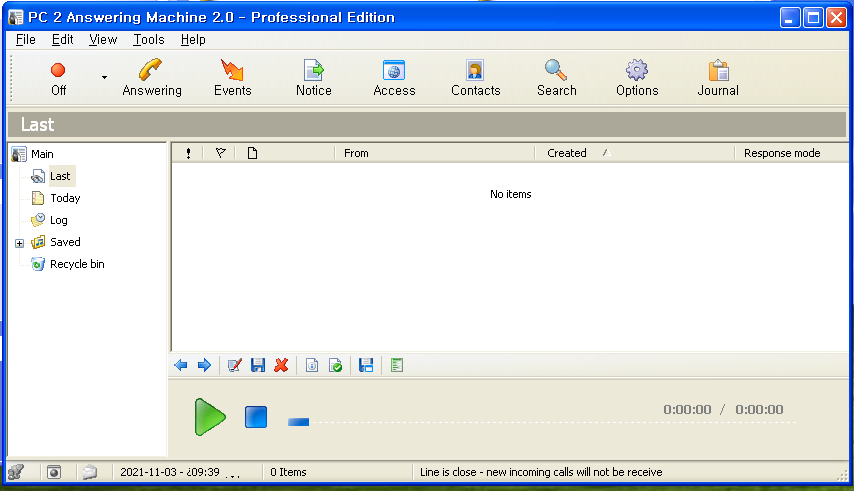Minimize the PC 2 Answering Machine window
854x491 pixels.
point(790,18)
